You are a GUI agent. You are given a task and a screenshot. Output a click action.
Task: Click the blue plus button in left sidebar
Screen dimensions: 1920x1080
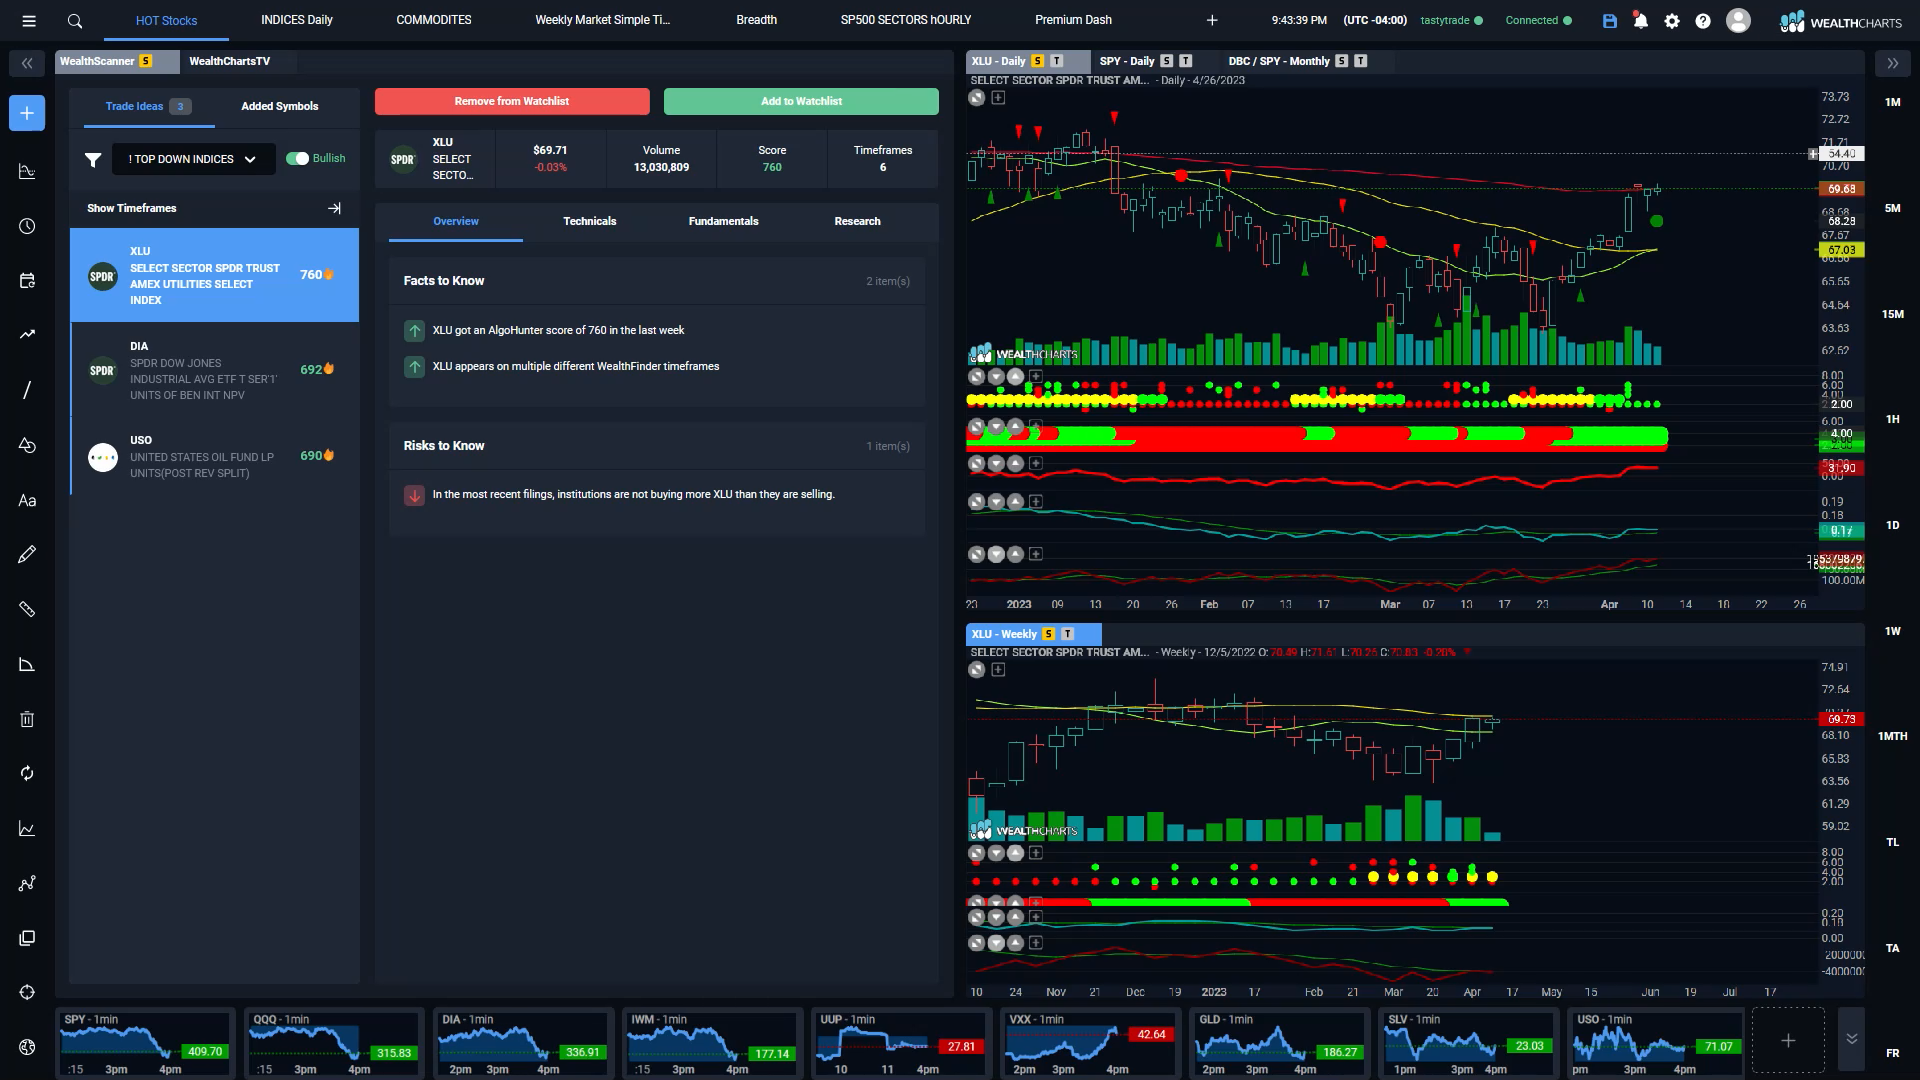pyautogui.click(x=27, y=113)
